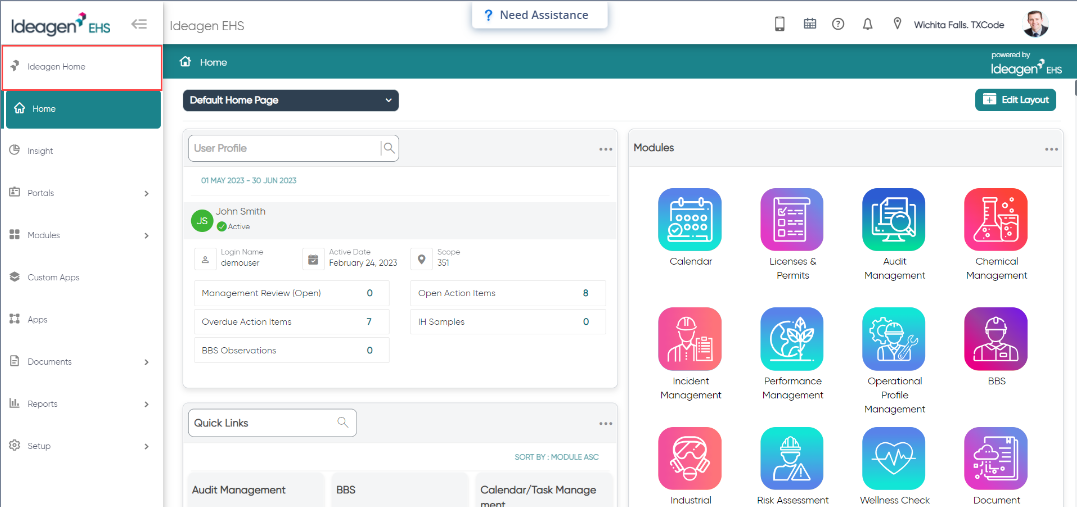Open the BBS quick links card
The height and width of the screenshot is (507, 1077).
click(400, 489)
